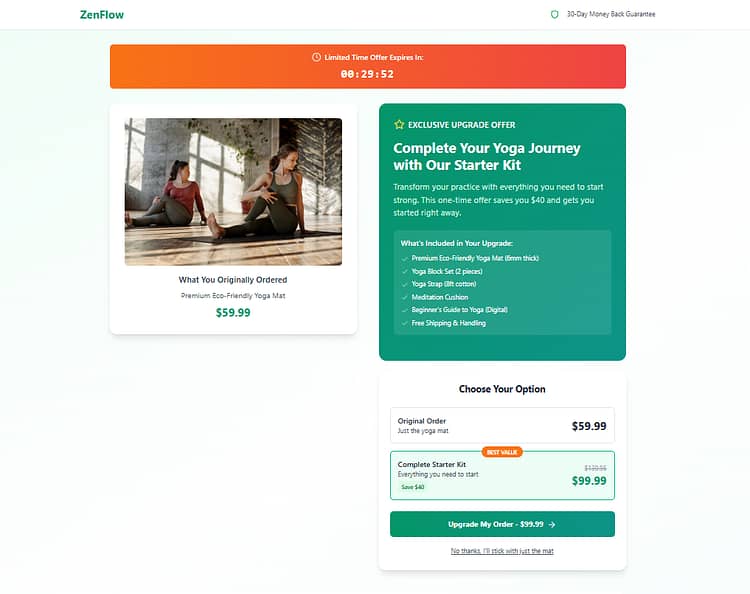This screenshot has width=750, height=594.
Task: Click the Beginner's Guide to Yoga list item
Action: click(459, 310)
